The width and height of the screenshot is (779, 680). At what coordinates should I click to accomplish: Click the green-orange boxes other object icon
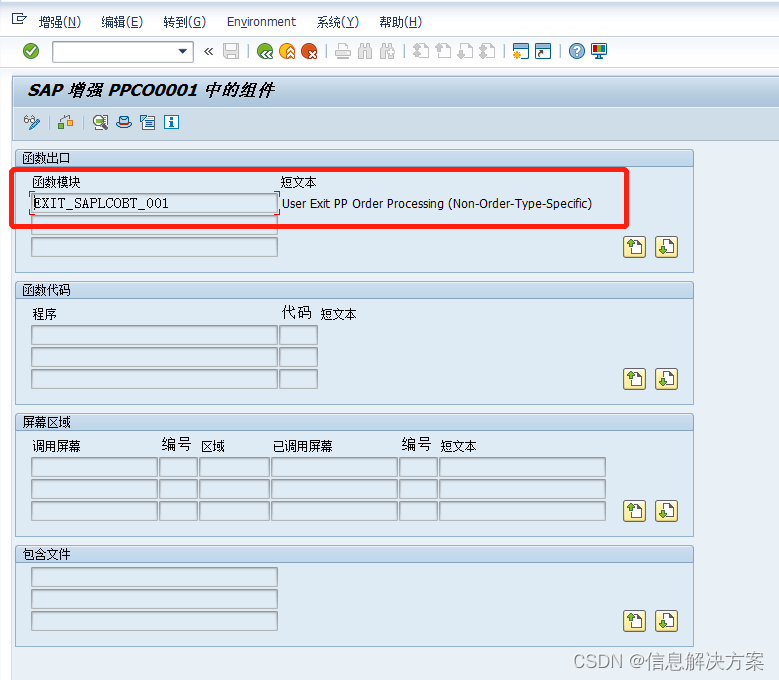[66, 122]
